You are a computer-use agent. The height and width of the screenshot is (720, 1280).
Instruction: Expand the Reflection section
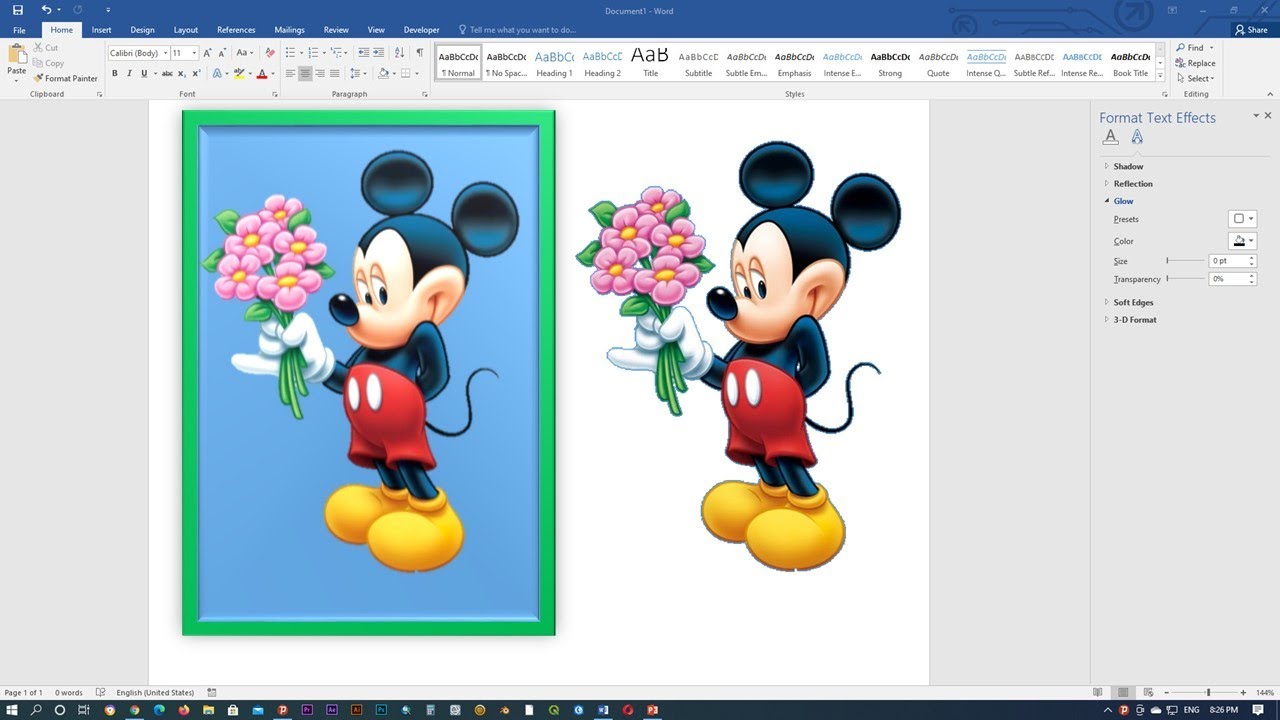click(1132, 184)
